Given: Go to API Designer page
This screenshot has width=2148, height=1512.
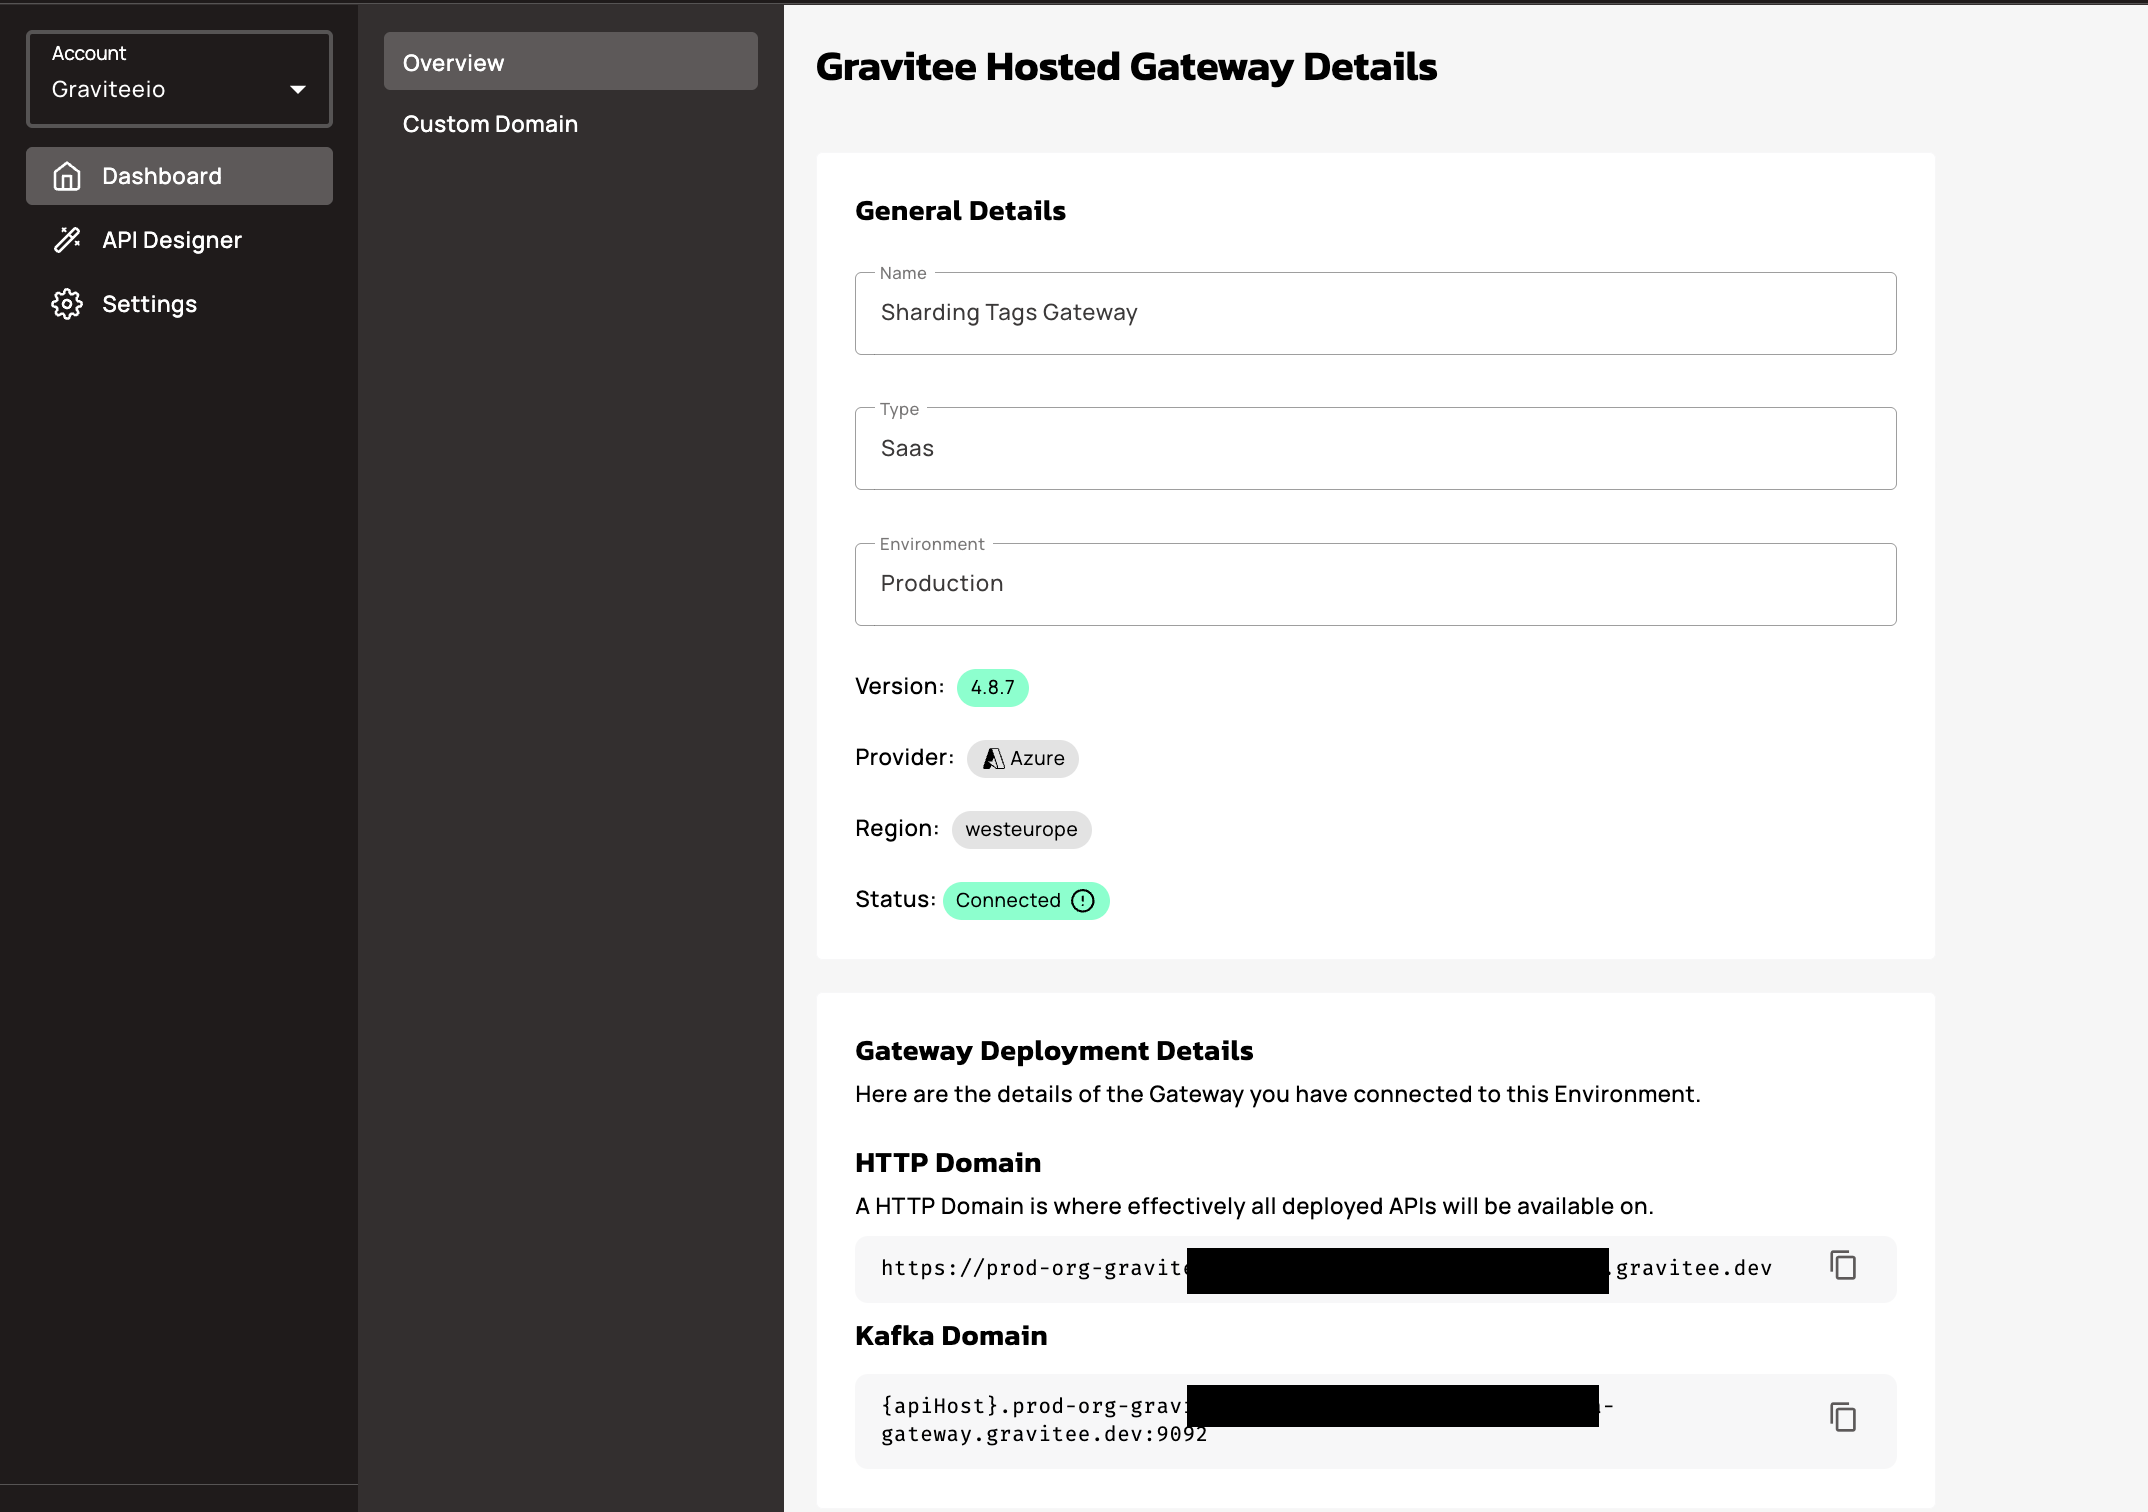Looking at the screenshot, I should pyautogui.click(x=172, y=240).
